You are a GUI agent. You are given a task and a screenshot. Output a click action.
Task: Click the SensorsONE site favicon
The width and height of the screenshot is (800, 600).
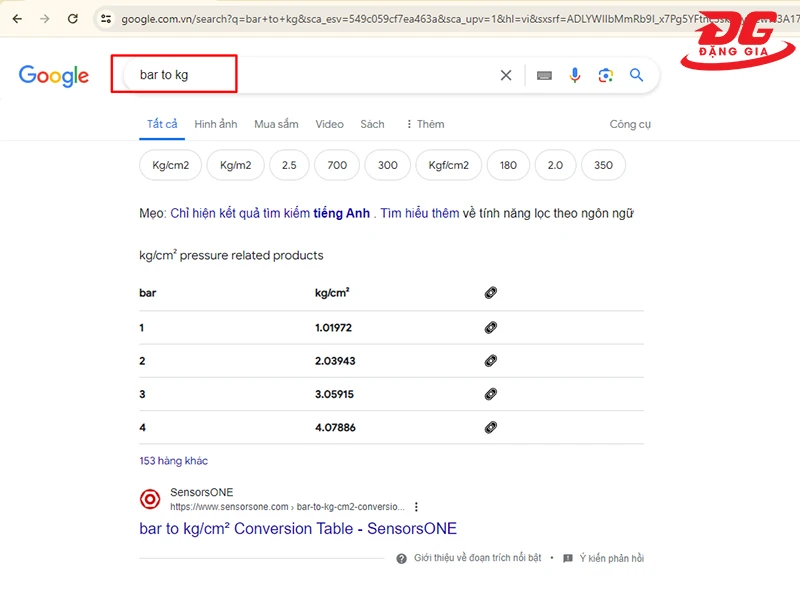coord(149,499)
